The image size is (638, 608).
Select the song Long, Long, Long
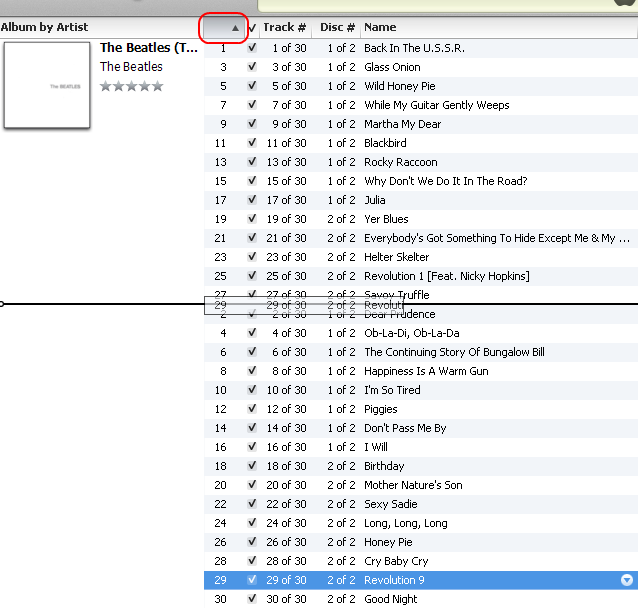click(406, 523)
